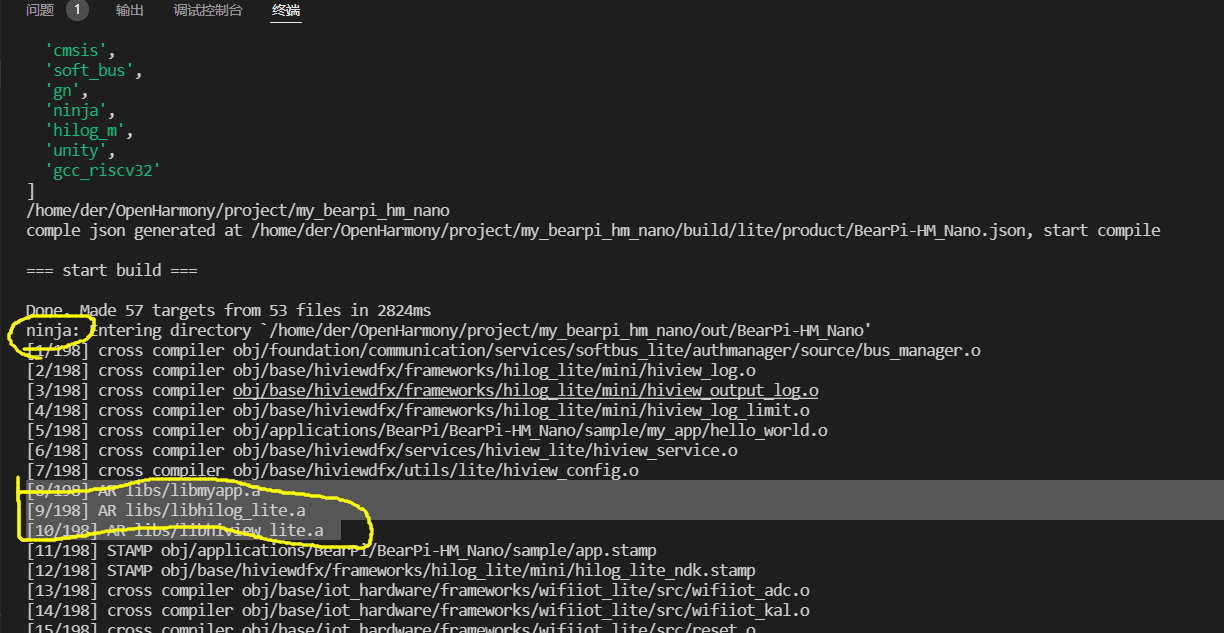Click the AR libs/libhilog_lite.a line

point(166,510)
